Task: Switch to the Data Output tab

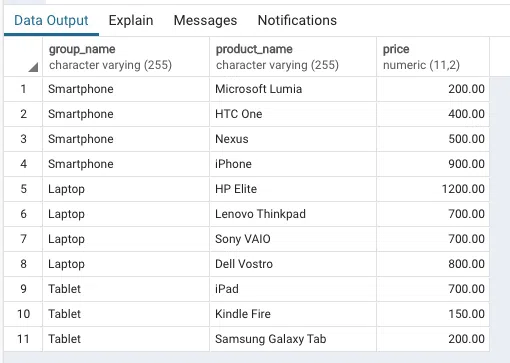Action: (x=51, y=20)
